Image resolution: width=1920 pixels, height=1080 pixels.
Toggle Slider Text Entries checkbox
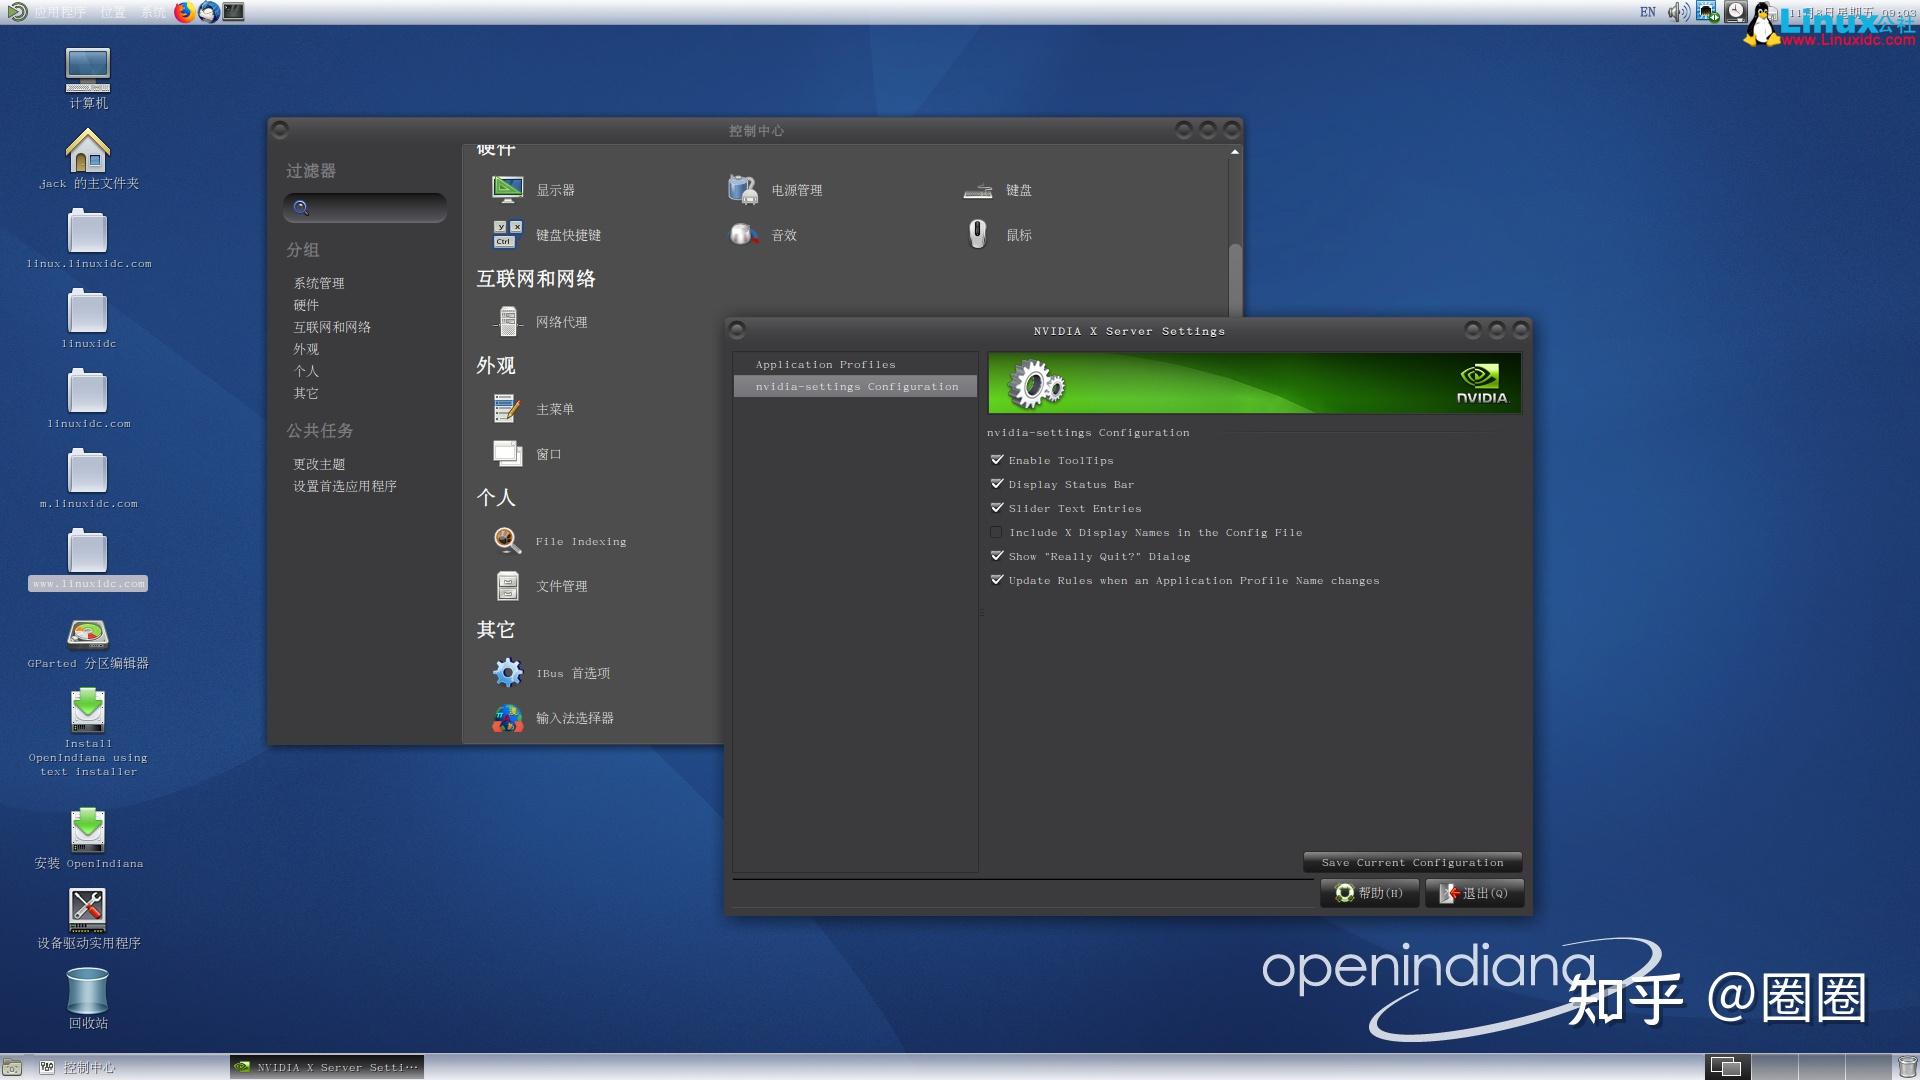tap(997, 508)
